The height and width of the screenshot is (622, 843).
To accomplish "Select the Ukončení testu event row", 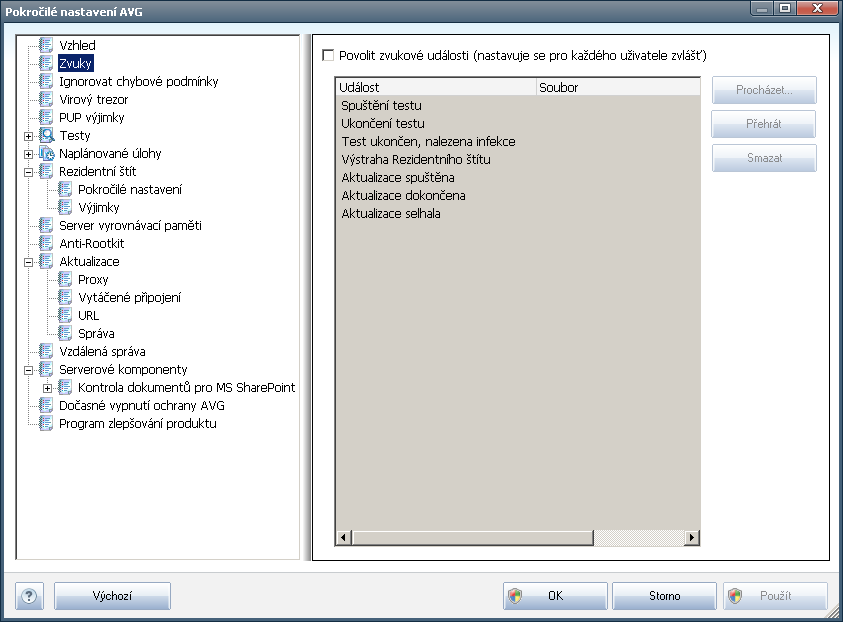I will 518,124.
